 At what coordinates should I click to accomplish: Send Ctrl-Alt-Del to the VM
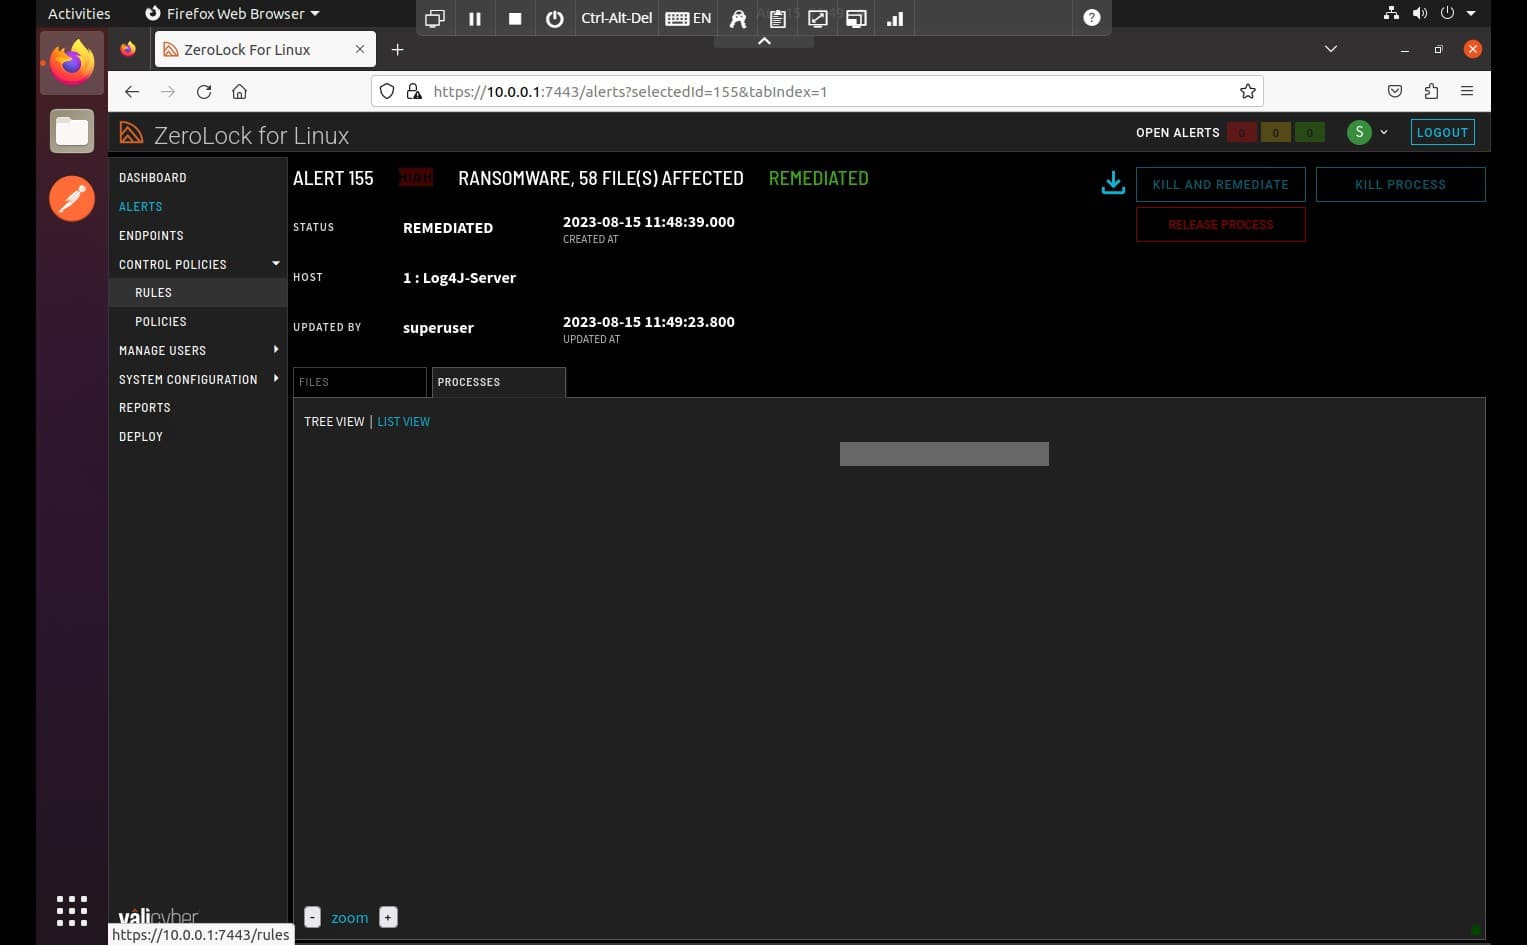point(616,18)
